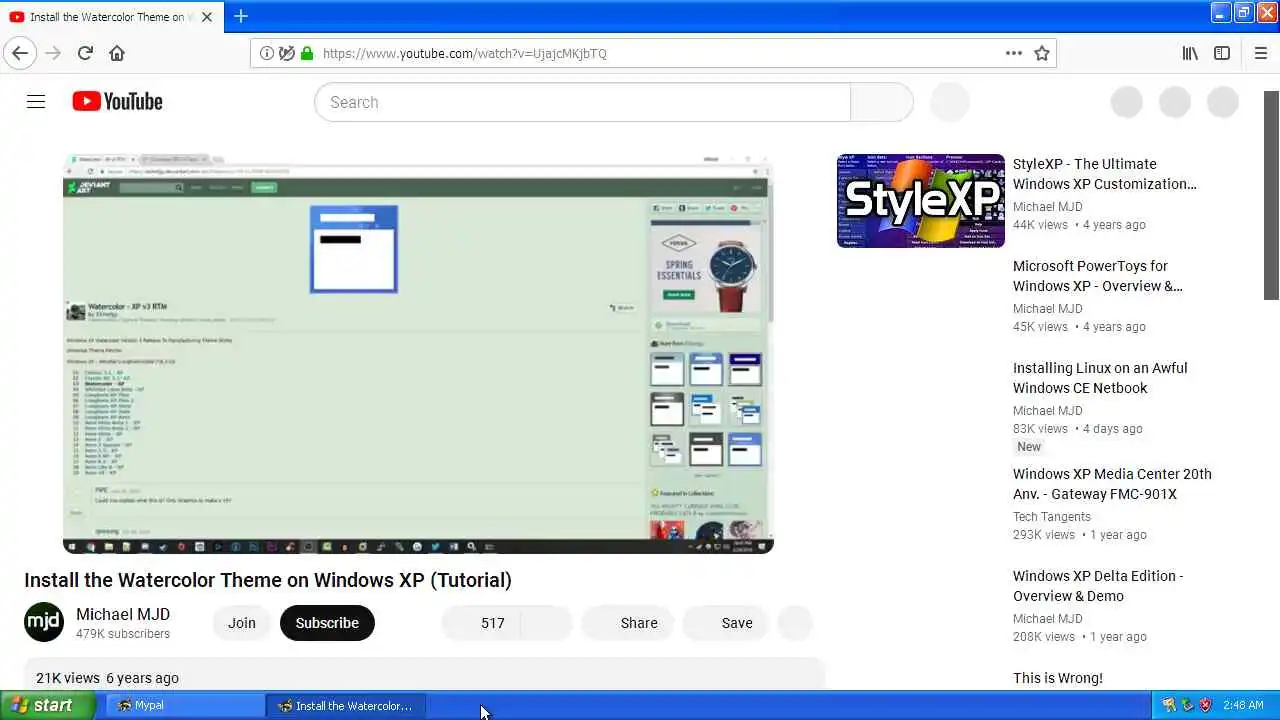Open page actions three-dot menu
The height and width of the screenshot is (720, 1280).
pyautogui.click(x=1014, y=53)
